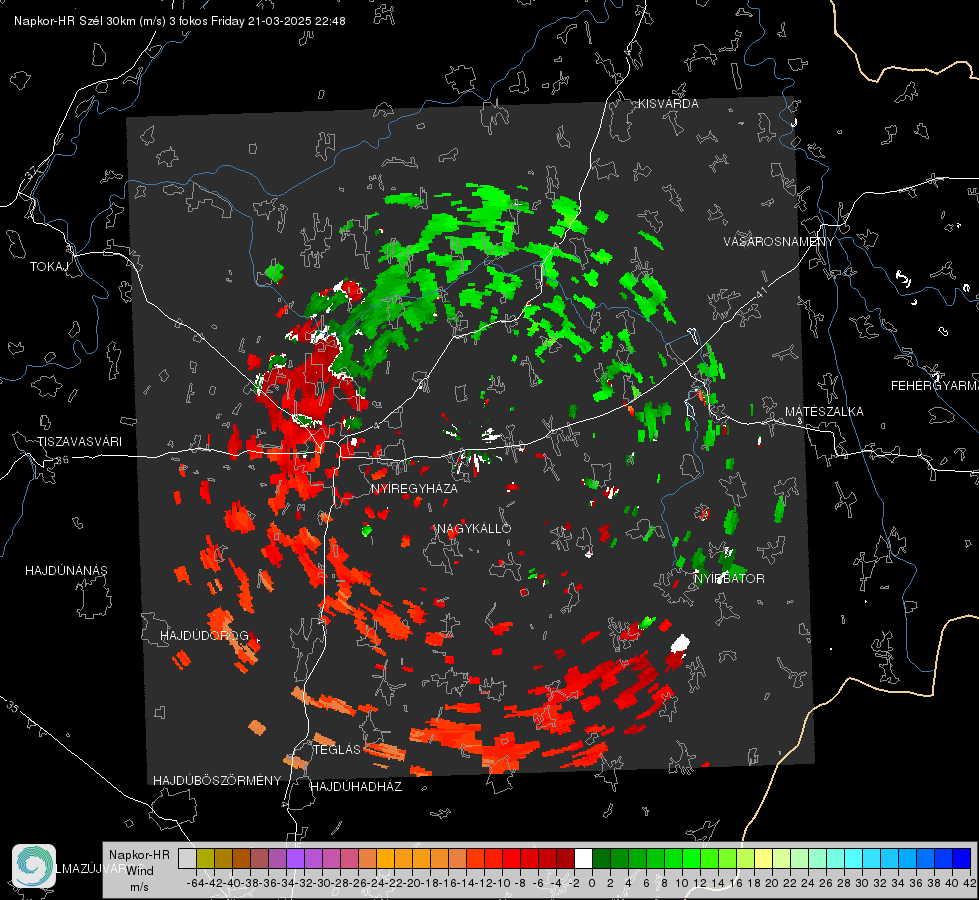Screen dimensions: 979x900
Task: Click the VASAROSNAMENY town label
Action: pyautogui.click(x=779, y=241)
